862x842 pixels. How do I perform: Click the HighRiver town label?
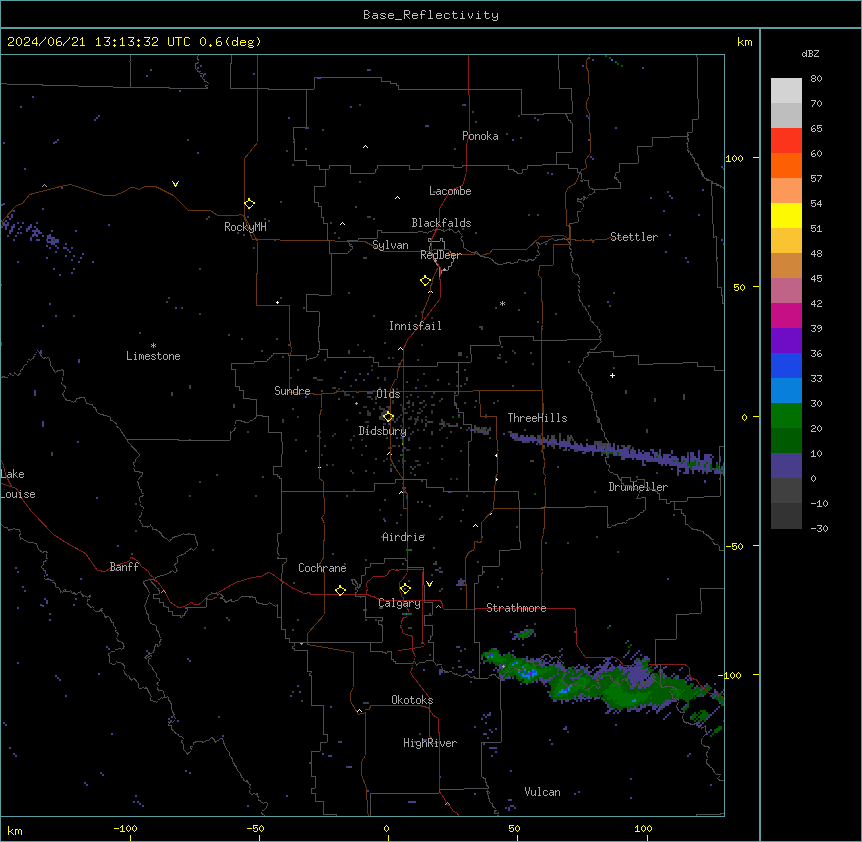pos(430,743)
